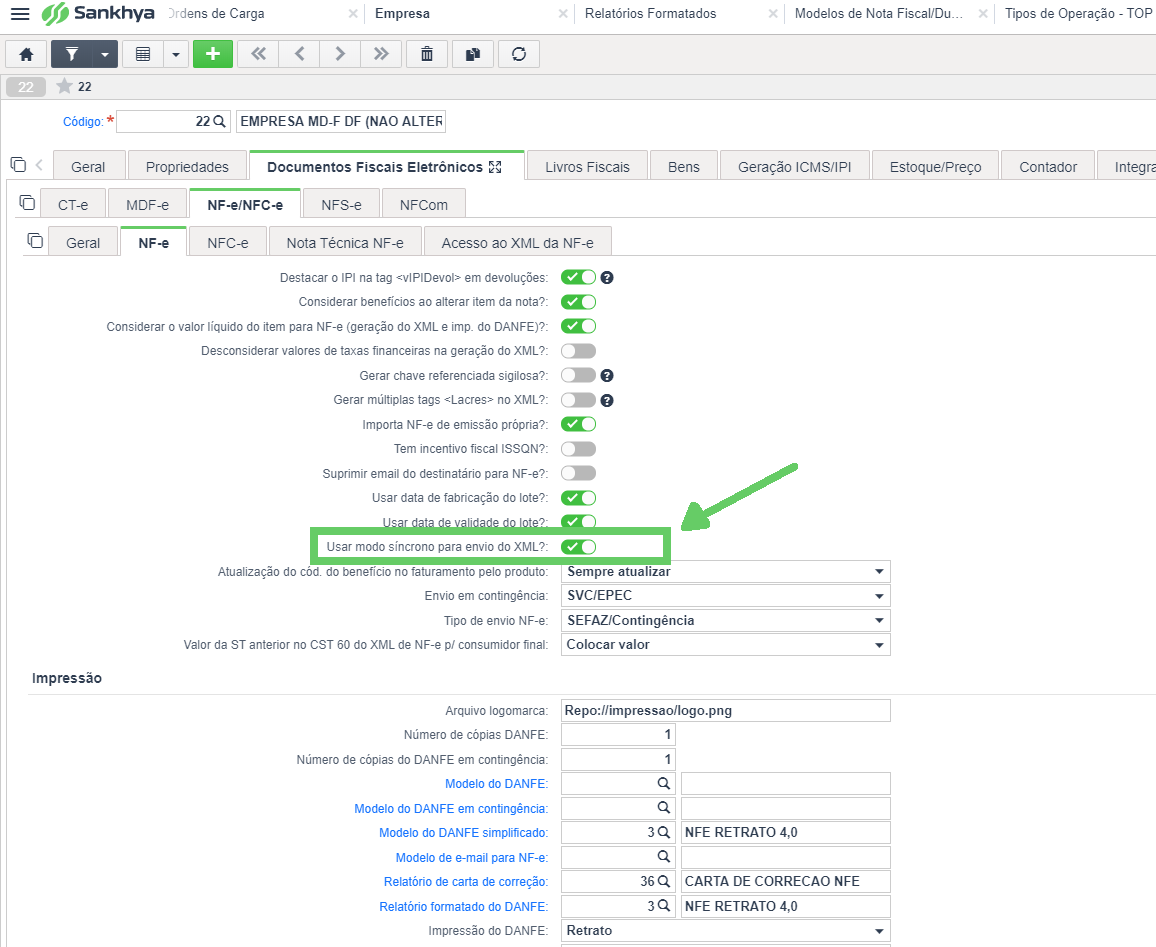
Task: Expand the Tipo de envio NF-e dropdown
Action: tap(725, 621)
